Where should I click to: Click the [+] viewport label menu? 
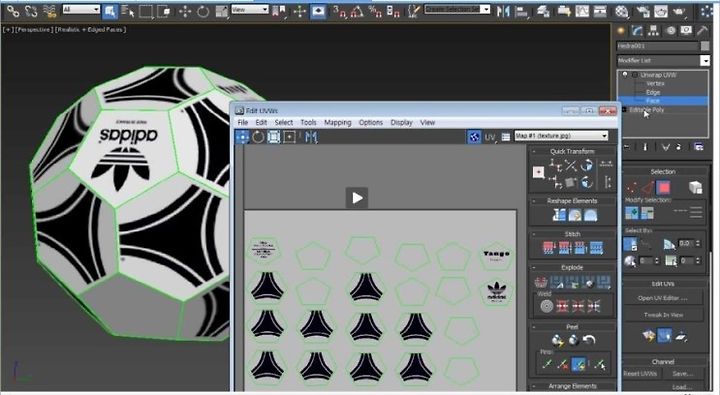pyautogui.click(x=8, y=29)
